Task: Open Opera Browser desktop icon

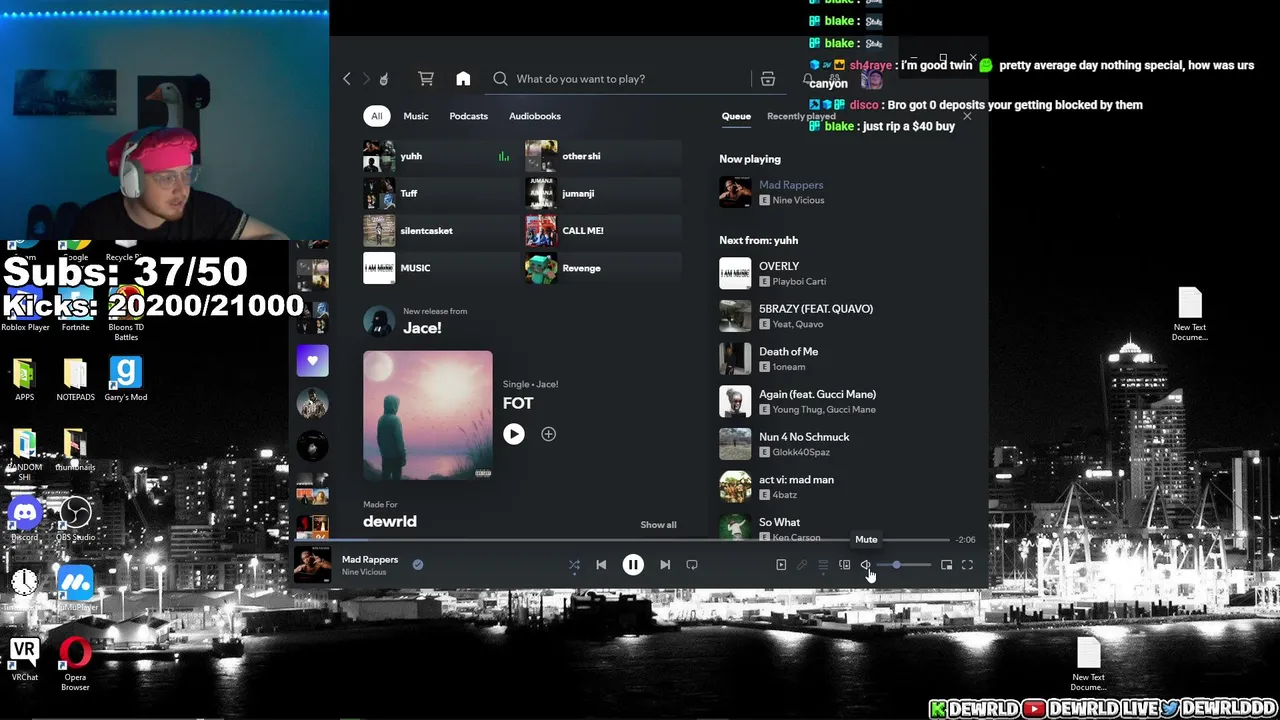Action: [x=75, y=664]
